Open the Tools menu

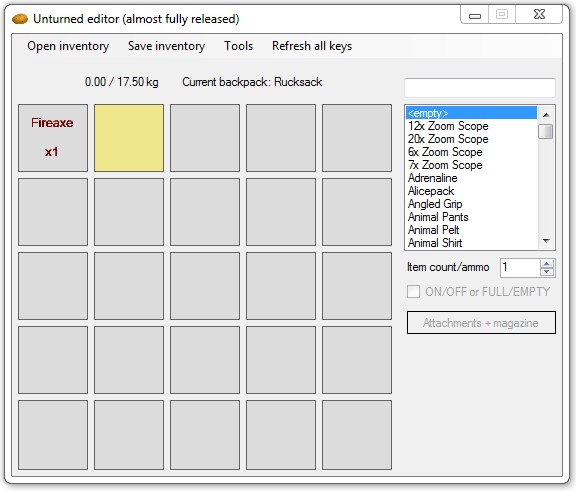238,46
